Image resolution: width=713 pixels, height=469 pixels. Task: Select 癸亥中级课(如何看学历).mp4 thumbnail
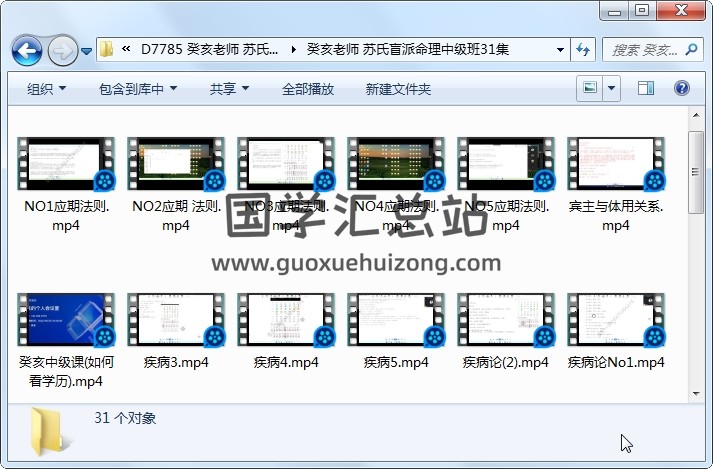click(x=66, y=320)
